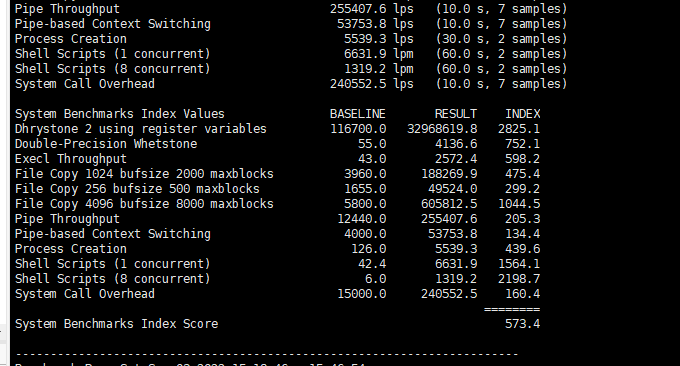Select File Copy 1024 bufsize 2000 maxblocks label

point(144,174)
